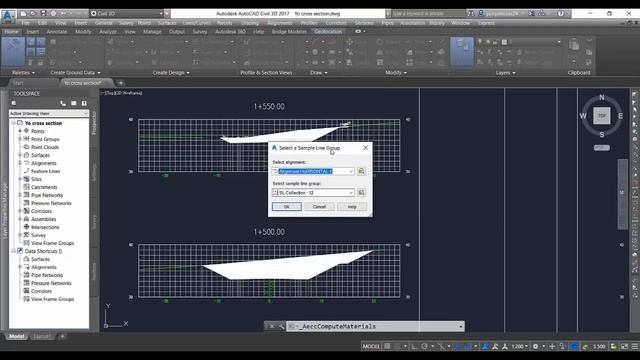The height and width of the screenshot is (360, 640).
Task: Click the E compass direction on the ViewCube
Action: click(620, 116)
